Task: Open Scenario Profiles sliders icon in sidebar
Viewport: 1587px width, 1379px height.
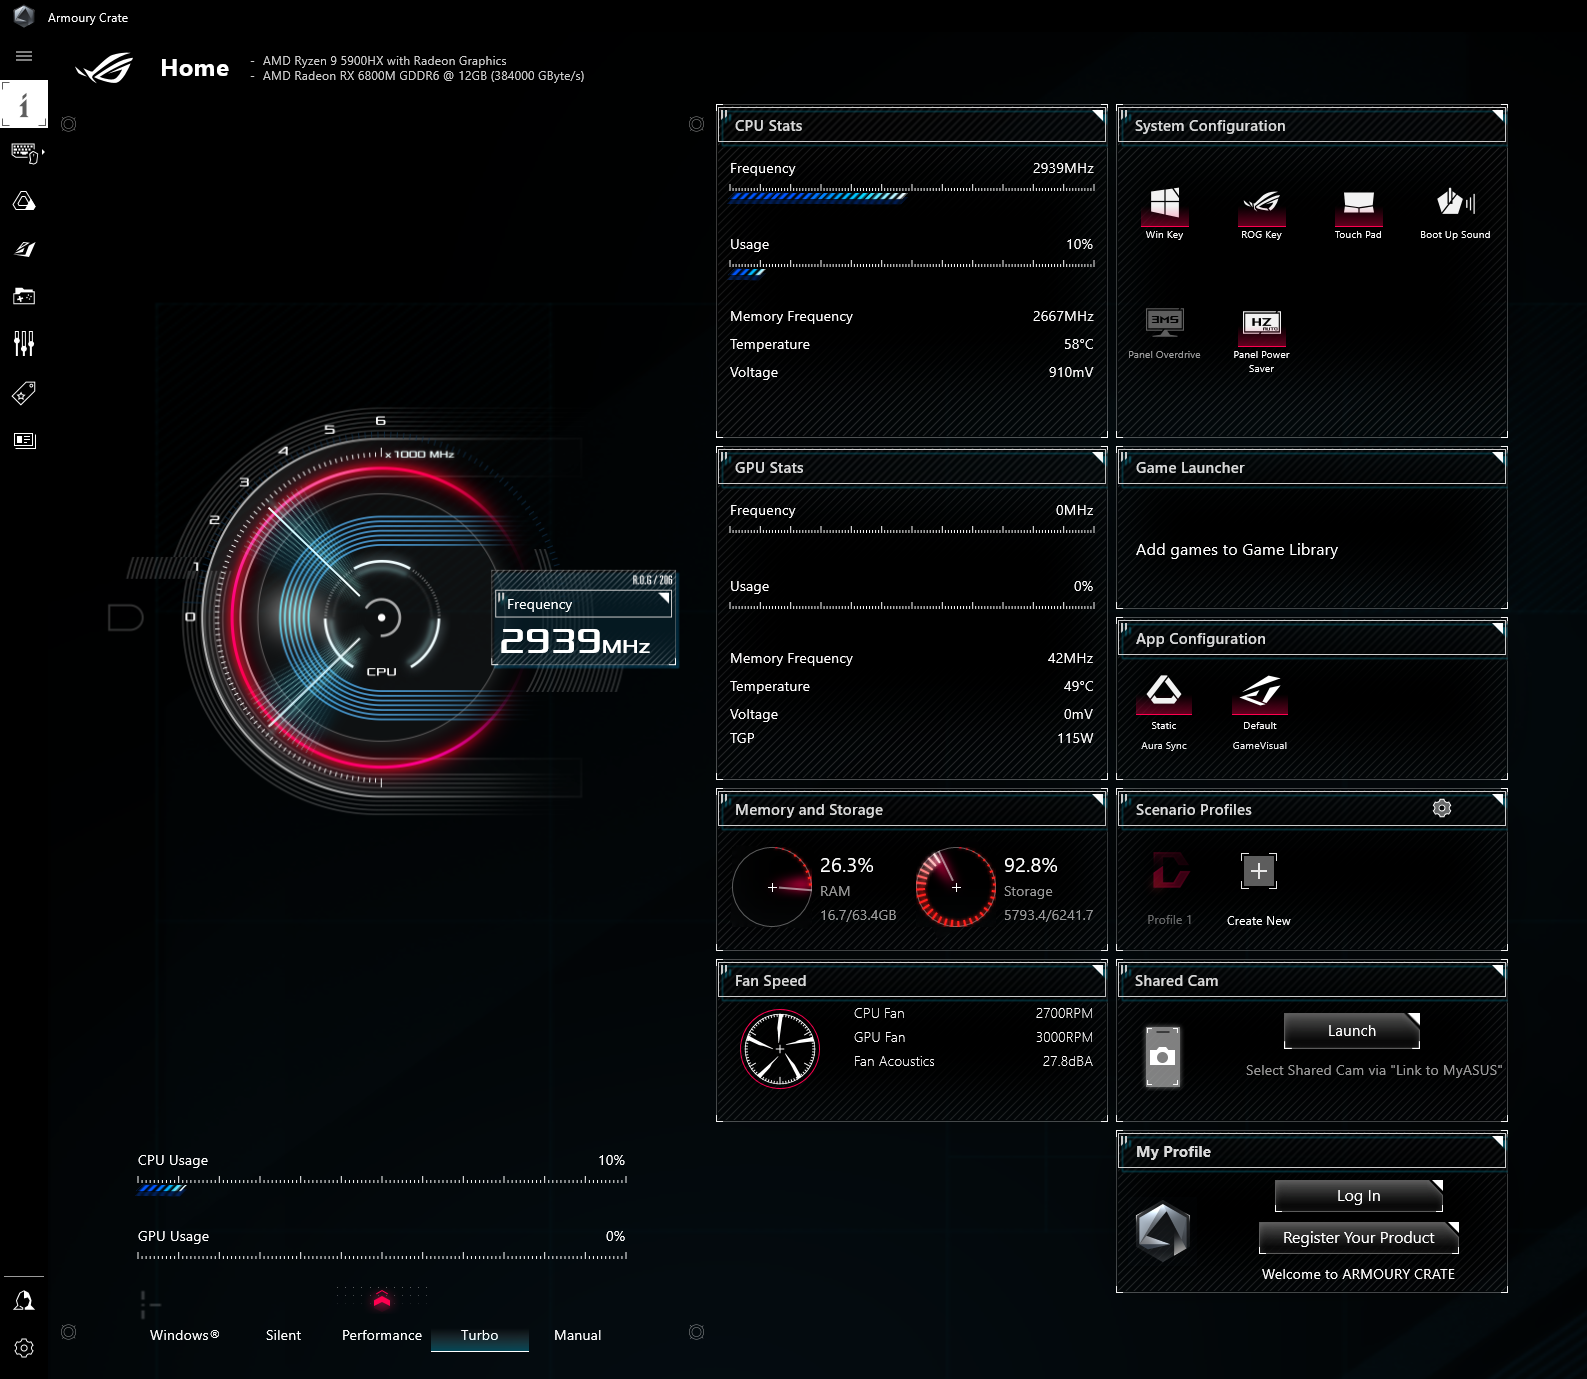Action: coord(24,344)
